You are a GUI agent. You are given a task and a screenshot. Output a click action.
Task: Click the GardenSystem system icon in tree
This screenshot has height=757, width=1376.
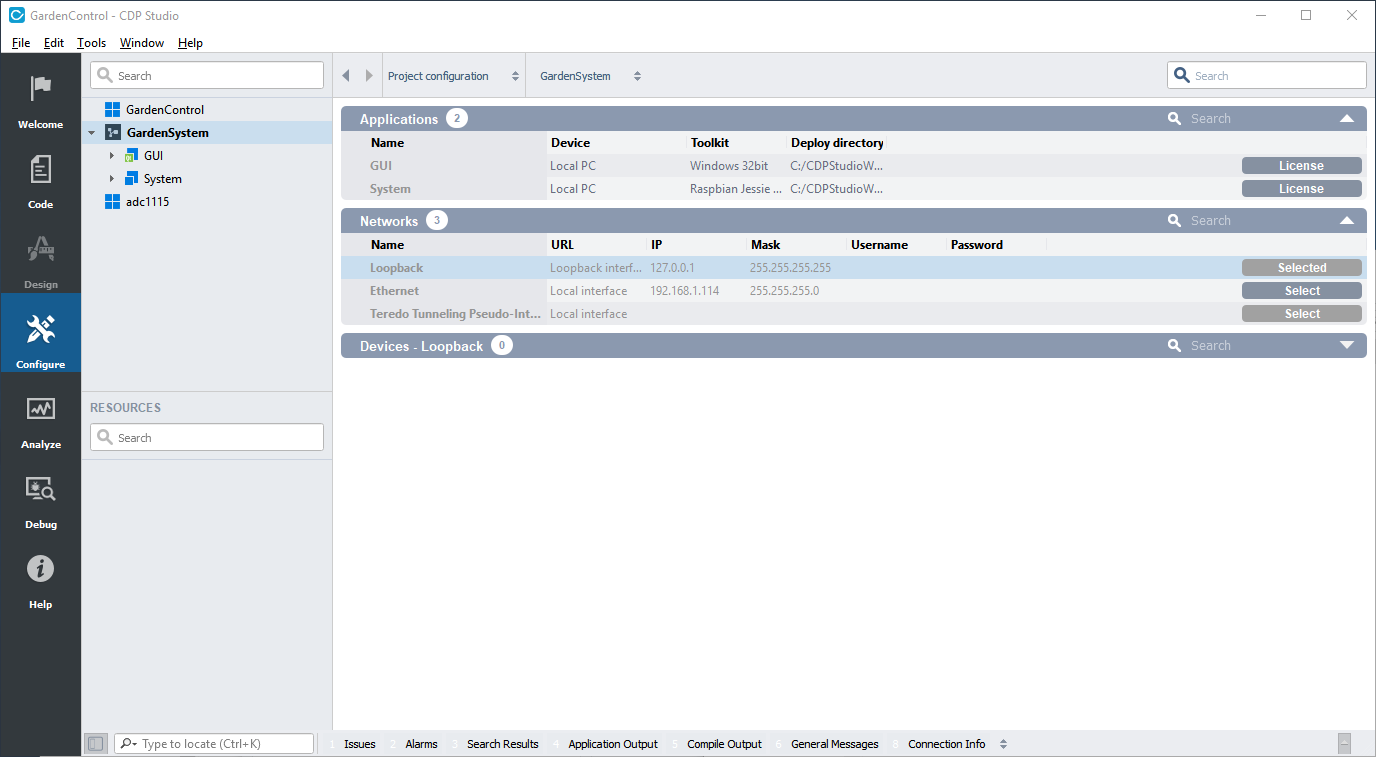[113, 133]
